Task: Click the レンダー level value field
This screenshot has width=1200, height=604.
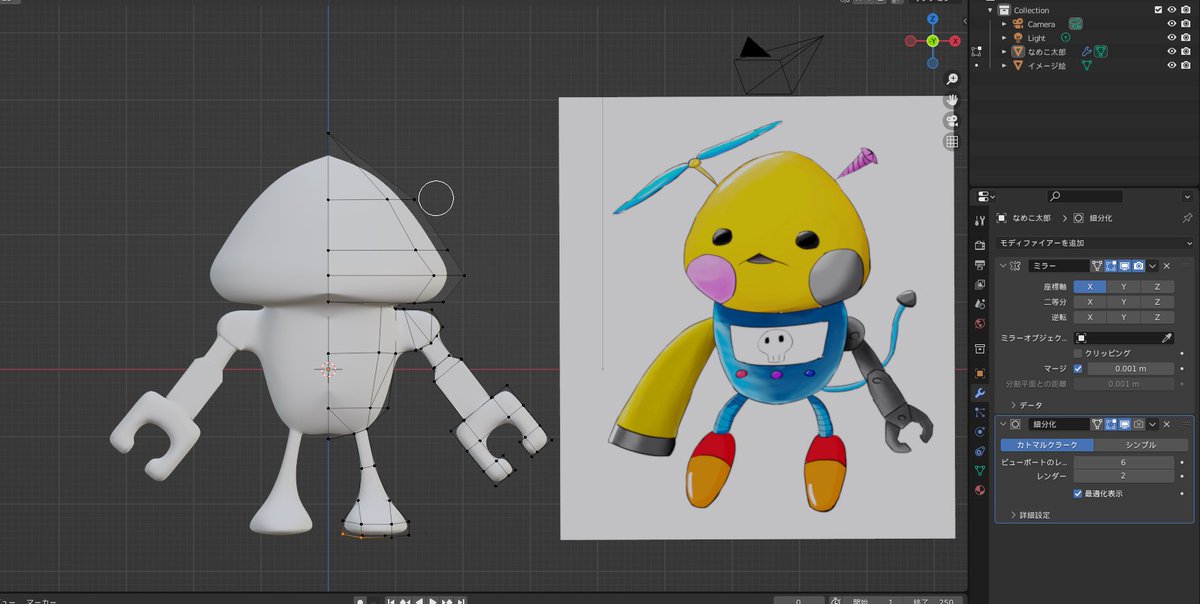Action: coord(1124,475)
